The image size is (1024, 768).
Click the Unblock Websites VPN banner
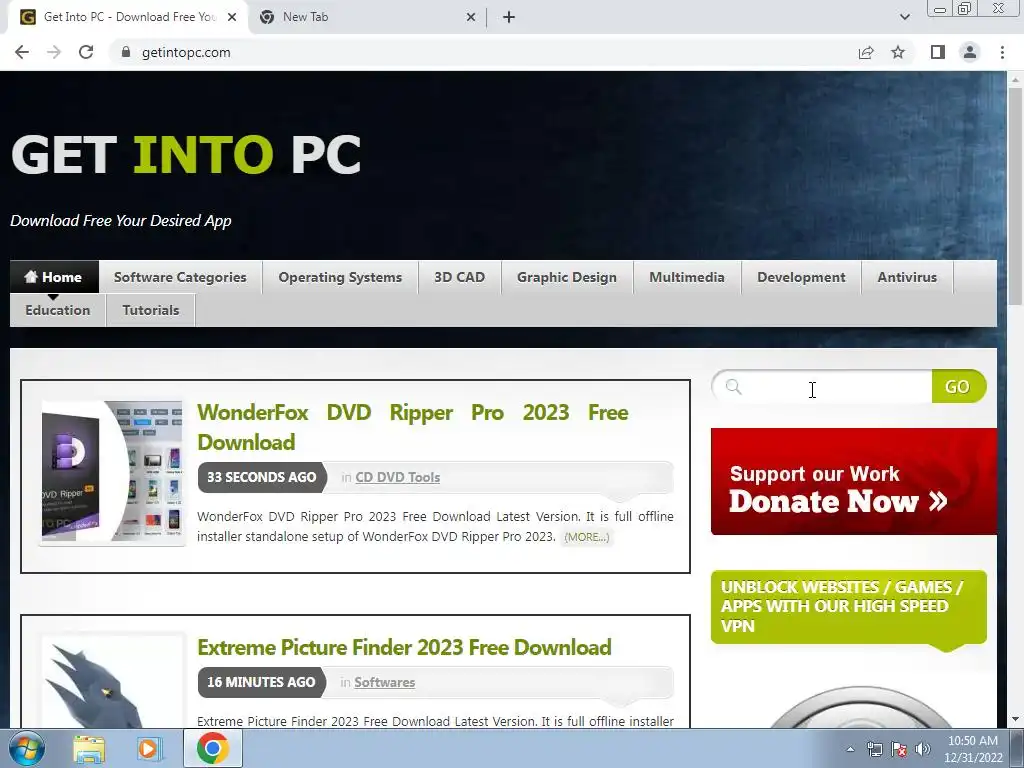coord(848,607)
